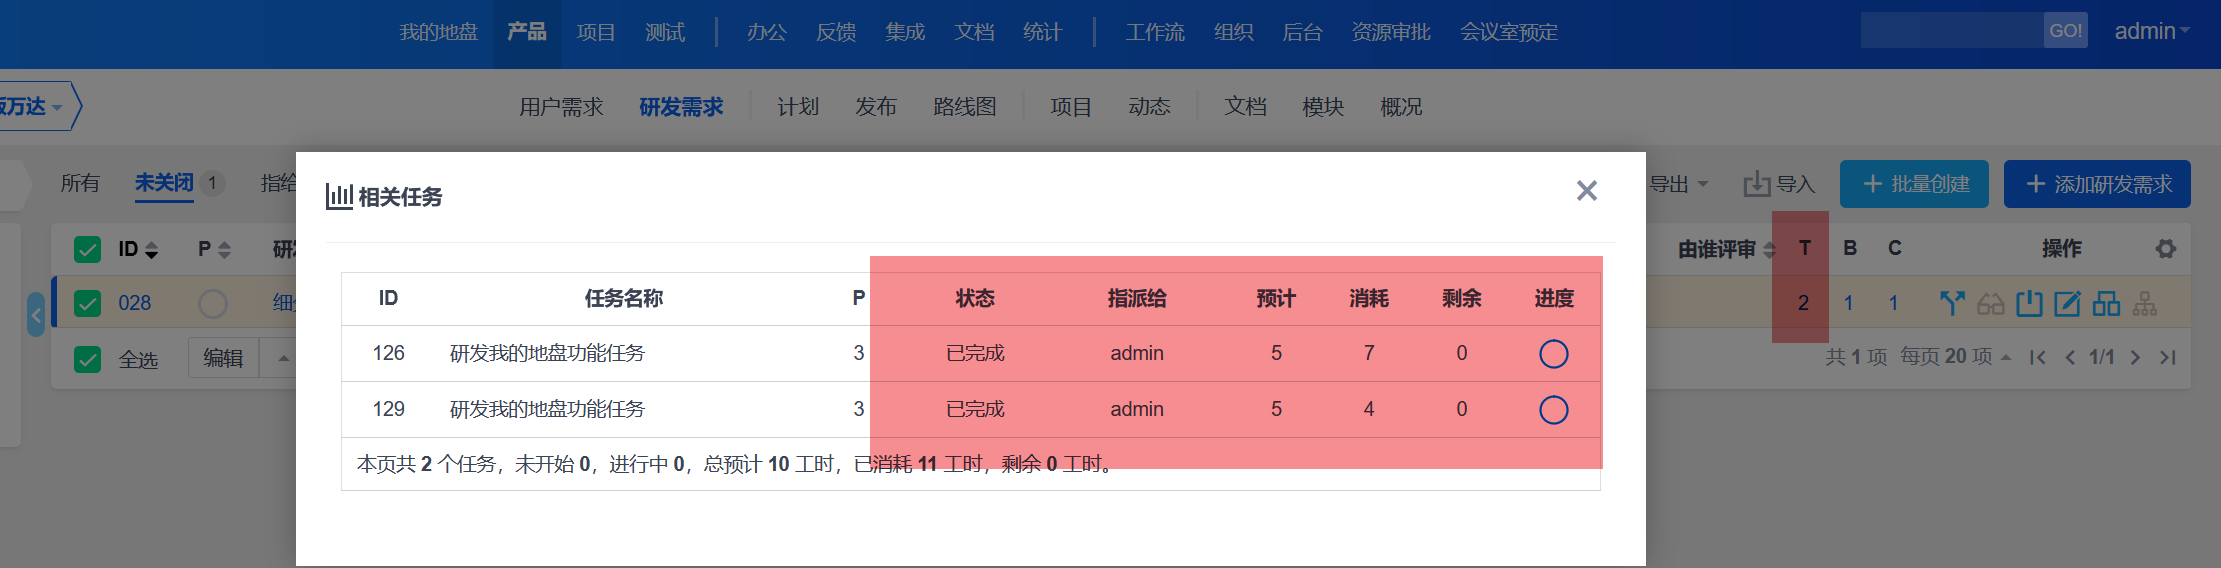Sort the table by ID column
The image size is (2221, 568).
pyautogui.click(x=139, y=249)
